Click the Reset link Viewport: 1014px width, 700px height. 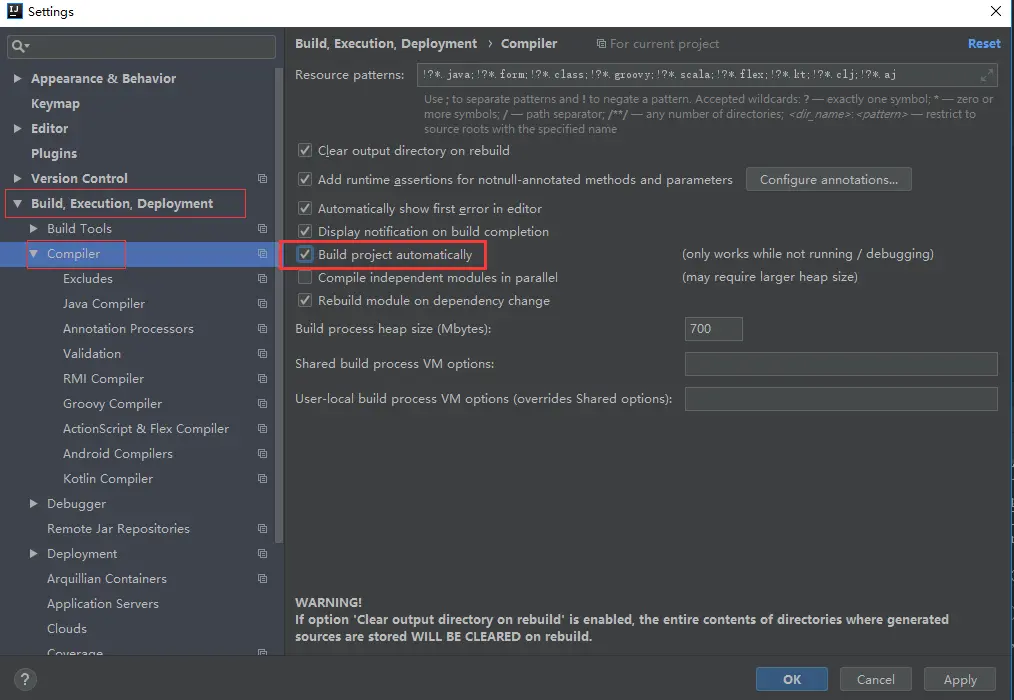point(984,43)
